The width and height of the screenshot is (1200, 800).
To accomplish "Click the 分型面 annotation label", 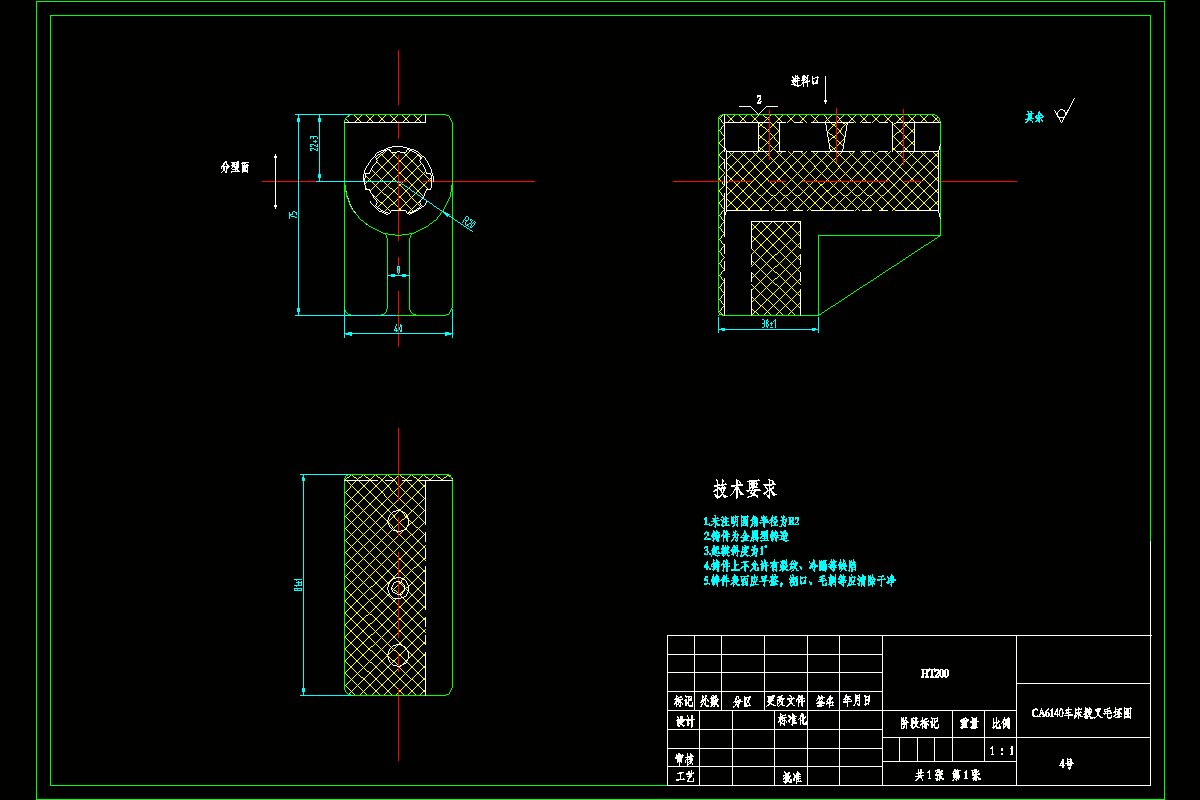I will click(235, 168).
